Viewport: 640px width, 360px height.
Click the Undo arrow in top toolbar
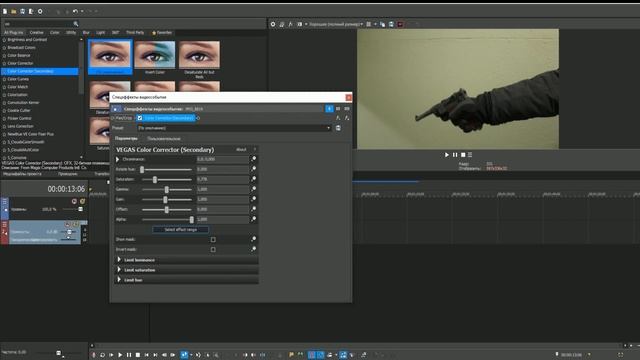pos(75,11)
